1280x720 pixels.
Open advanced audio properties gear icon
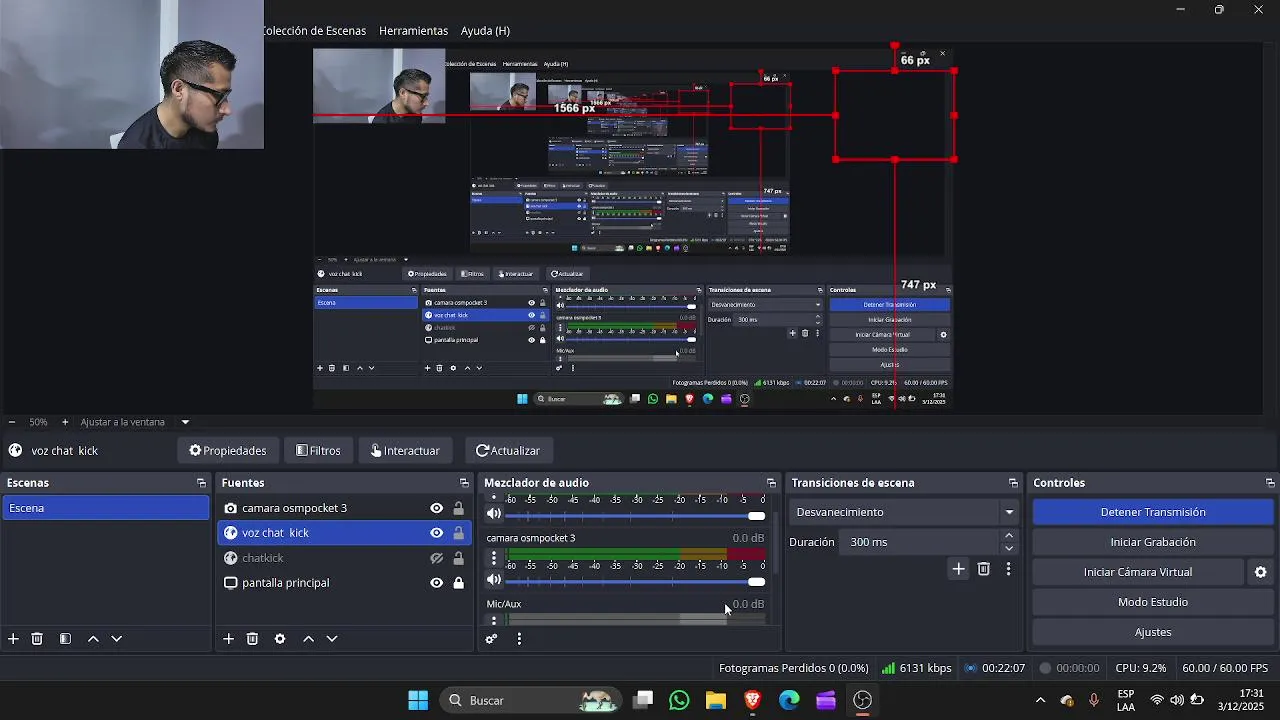pyautogui.click(x=491, y=638)
